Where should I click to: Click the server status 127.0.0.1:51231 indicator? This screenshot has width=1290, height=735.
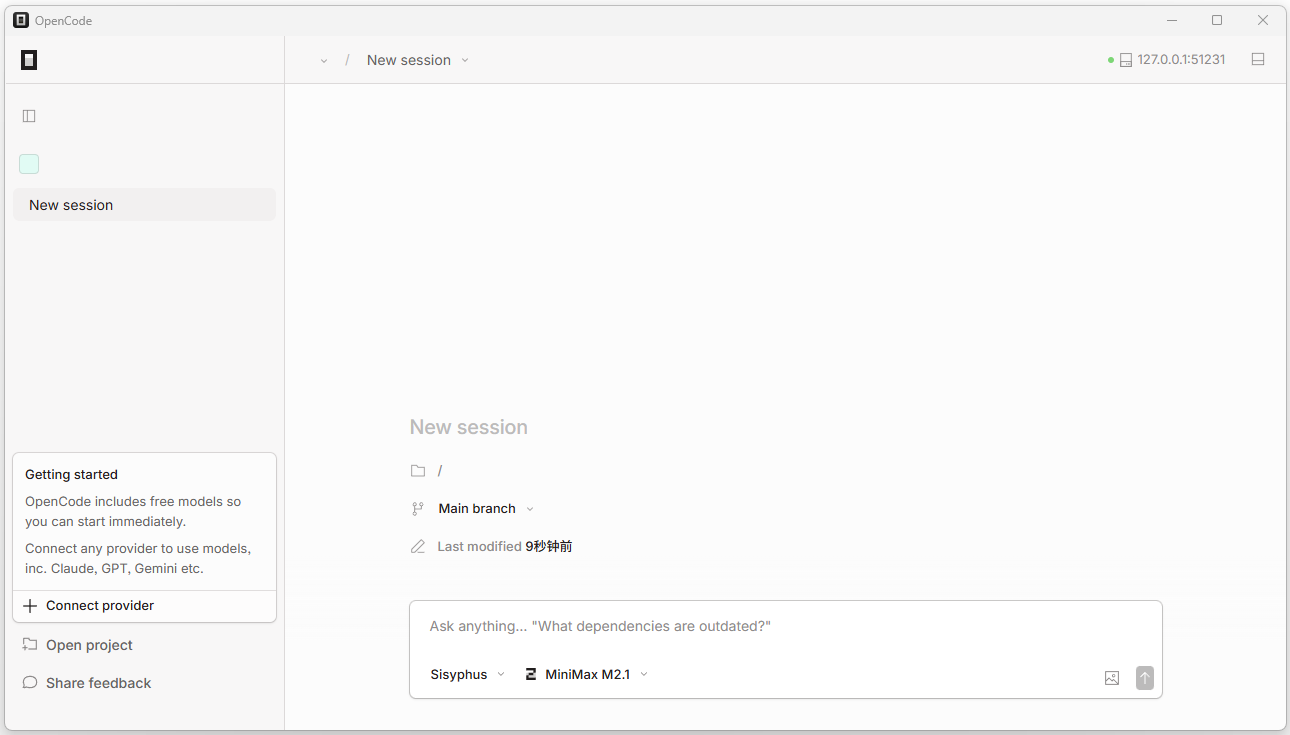[1170, 60]
